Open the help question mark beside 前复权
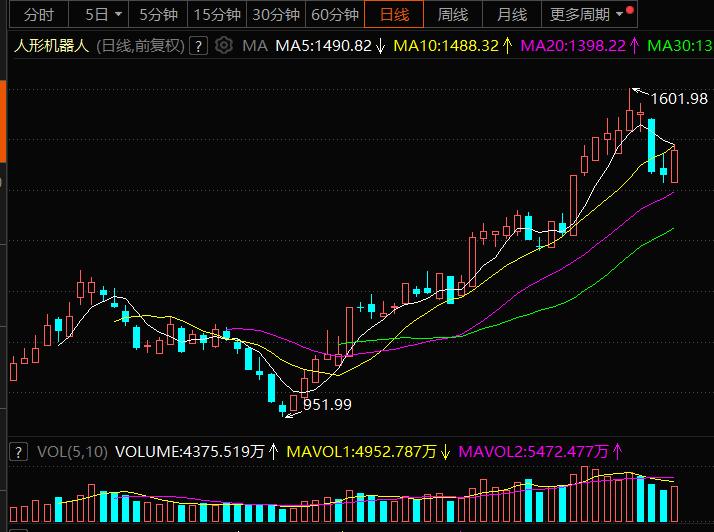 199,46
